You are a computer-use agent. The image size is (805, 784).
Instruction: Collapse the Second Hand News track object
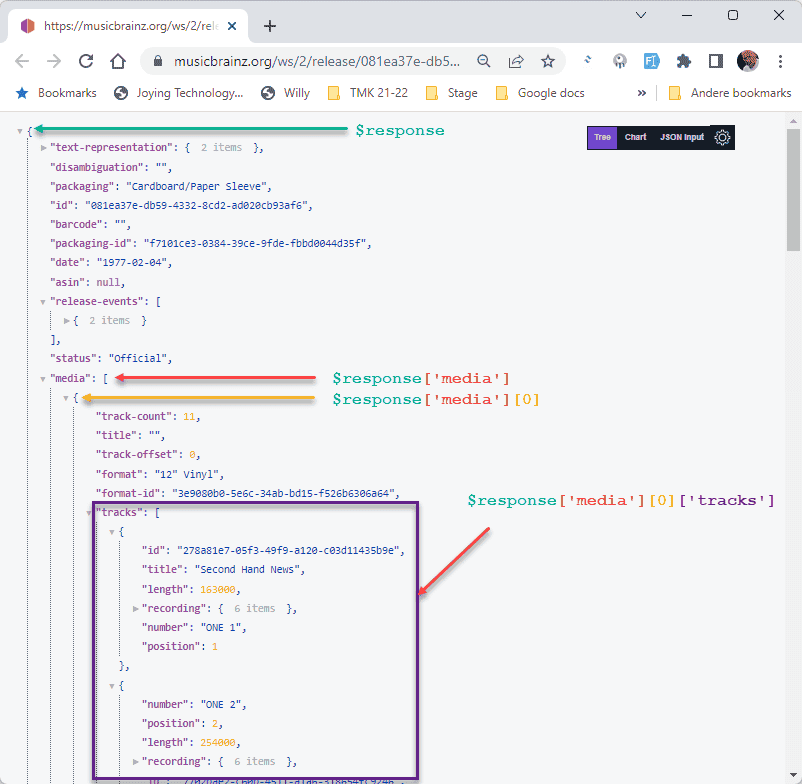tap(112, 532)
